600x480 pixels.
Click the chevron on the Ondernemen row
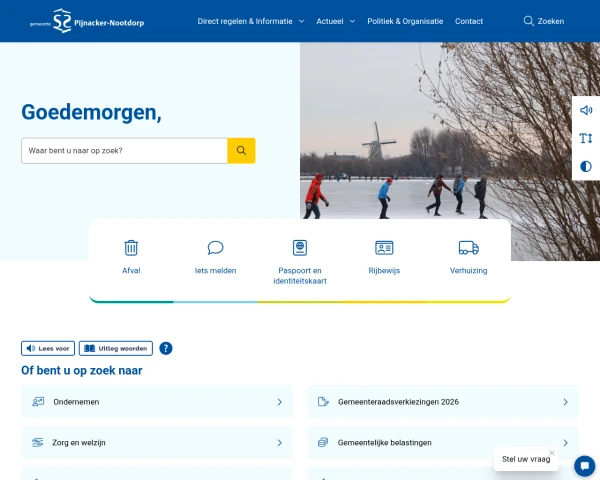point(280,402)
